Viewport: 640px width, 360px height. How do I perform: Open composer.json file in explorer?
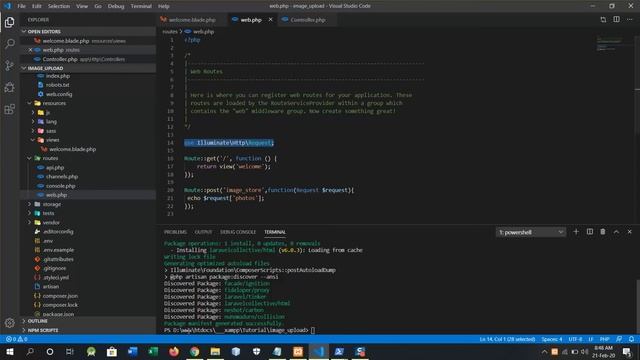tap(88, 296)
